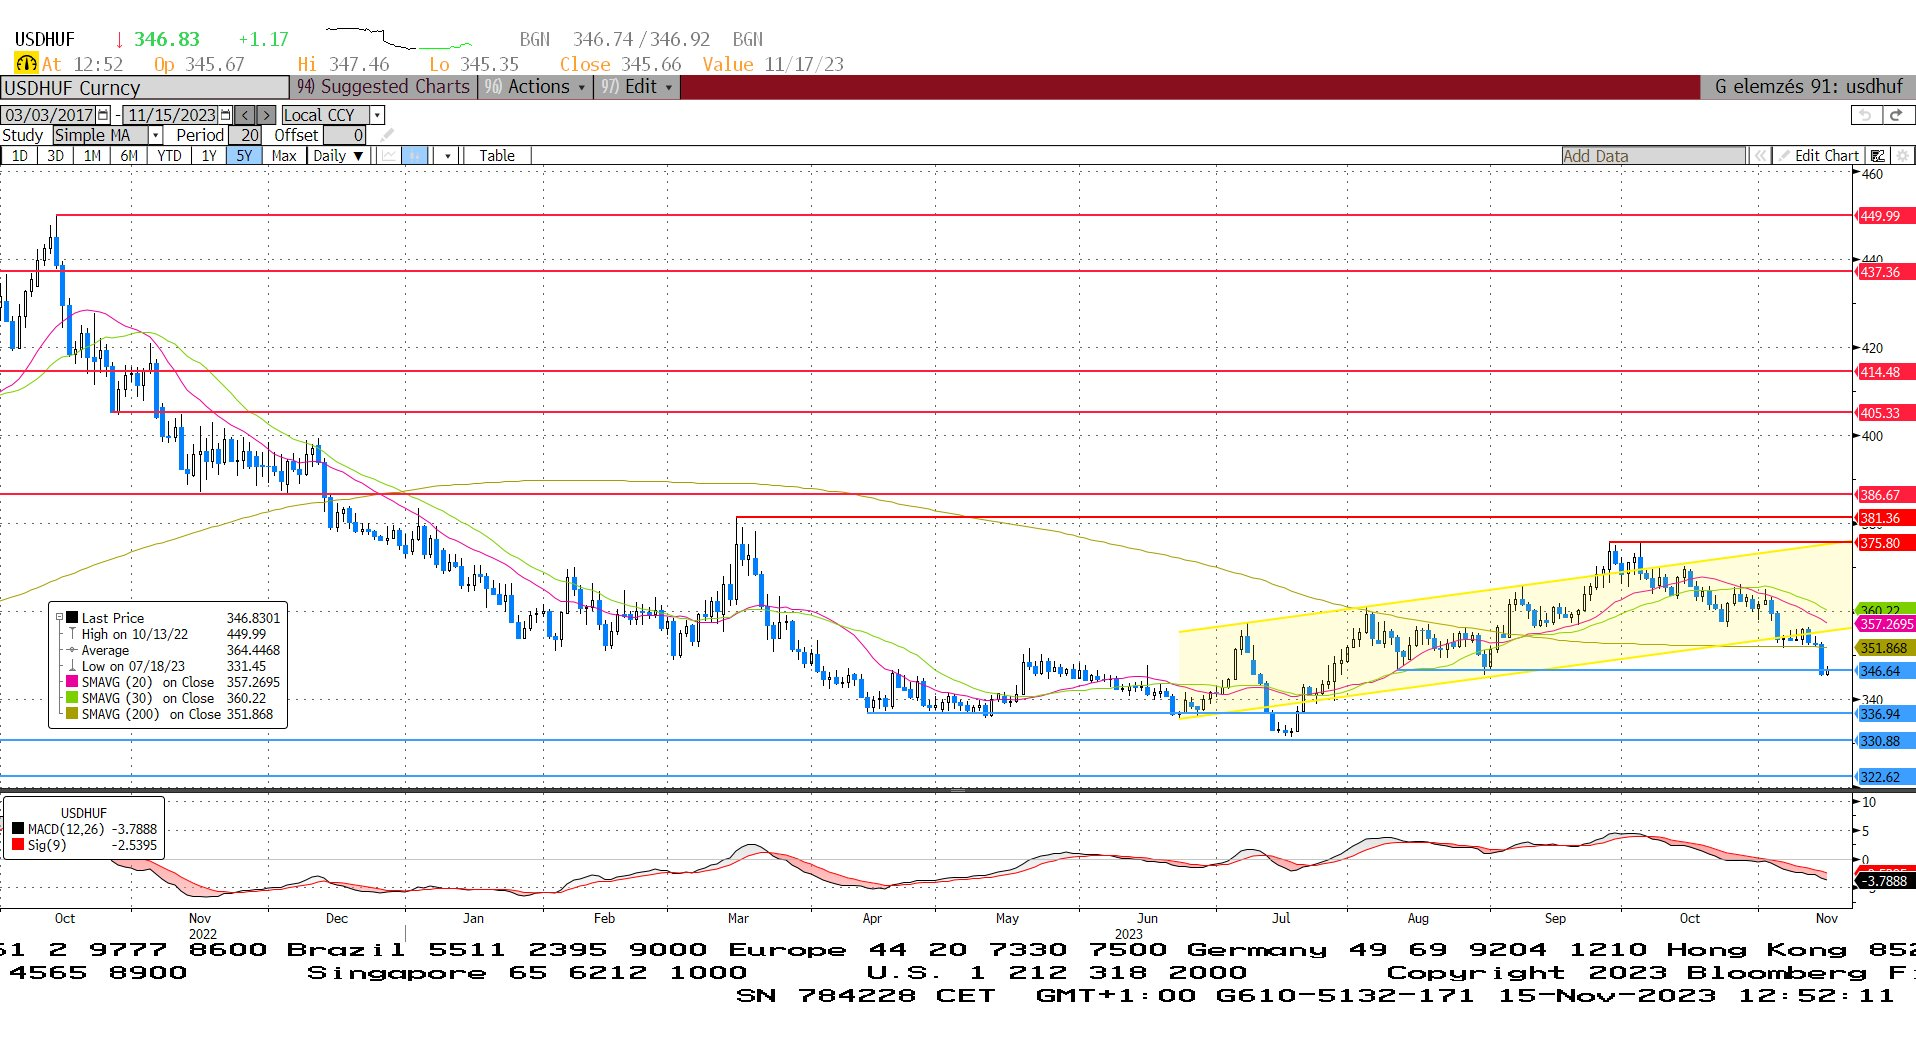Image resolution: width=1916 pixels, height=1051 pixels.
Task: Click the start date 03/03/2017 field
Action: tap(49, 115)
